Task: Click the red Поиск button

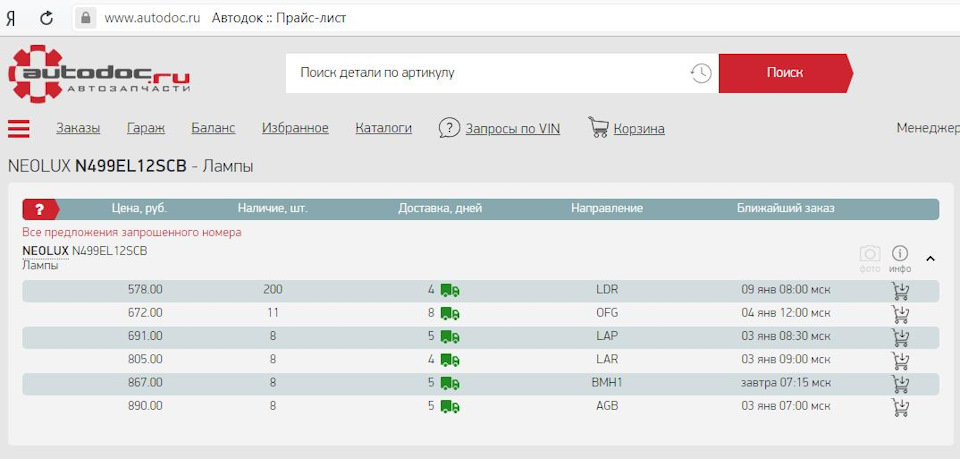Action: click(x=786, y=73)
